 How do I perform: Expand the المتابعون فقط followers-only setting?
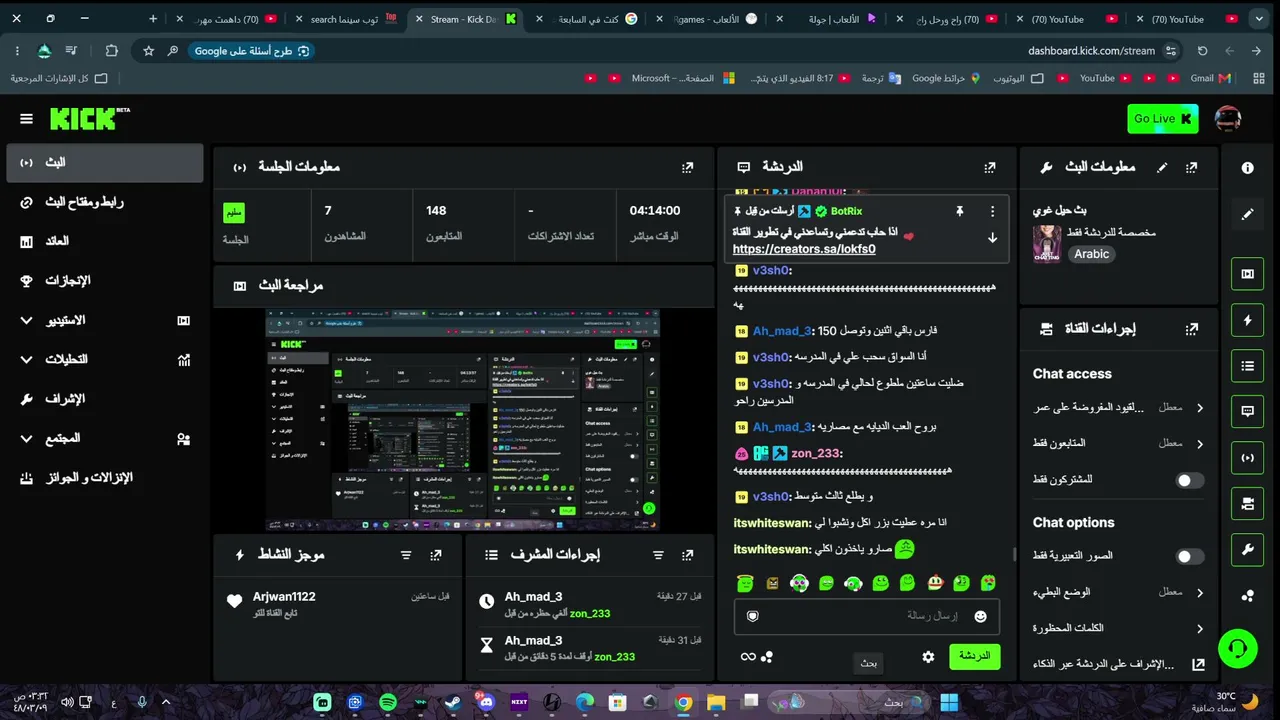tap(1118, 443)
